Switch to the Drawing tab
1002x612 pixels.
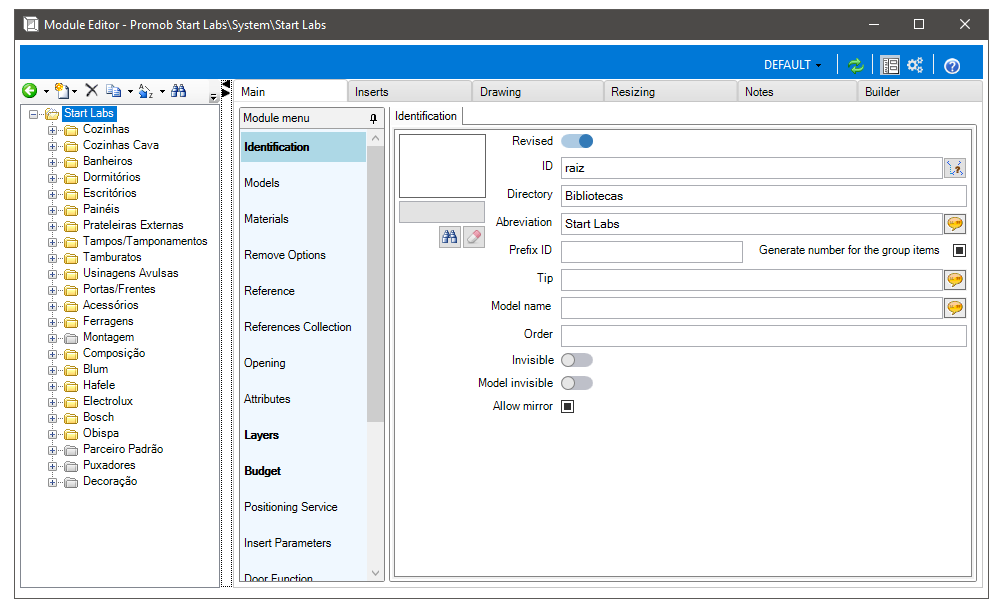pyautogui.click(x=500, y=92)
